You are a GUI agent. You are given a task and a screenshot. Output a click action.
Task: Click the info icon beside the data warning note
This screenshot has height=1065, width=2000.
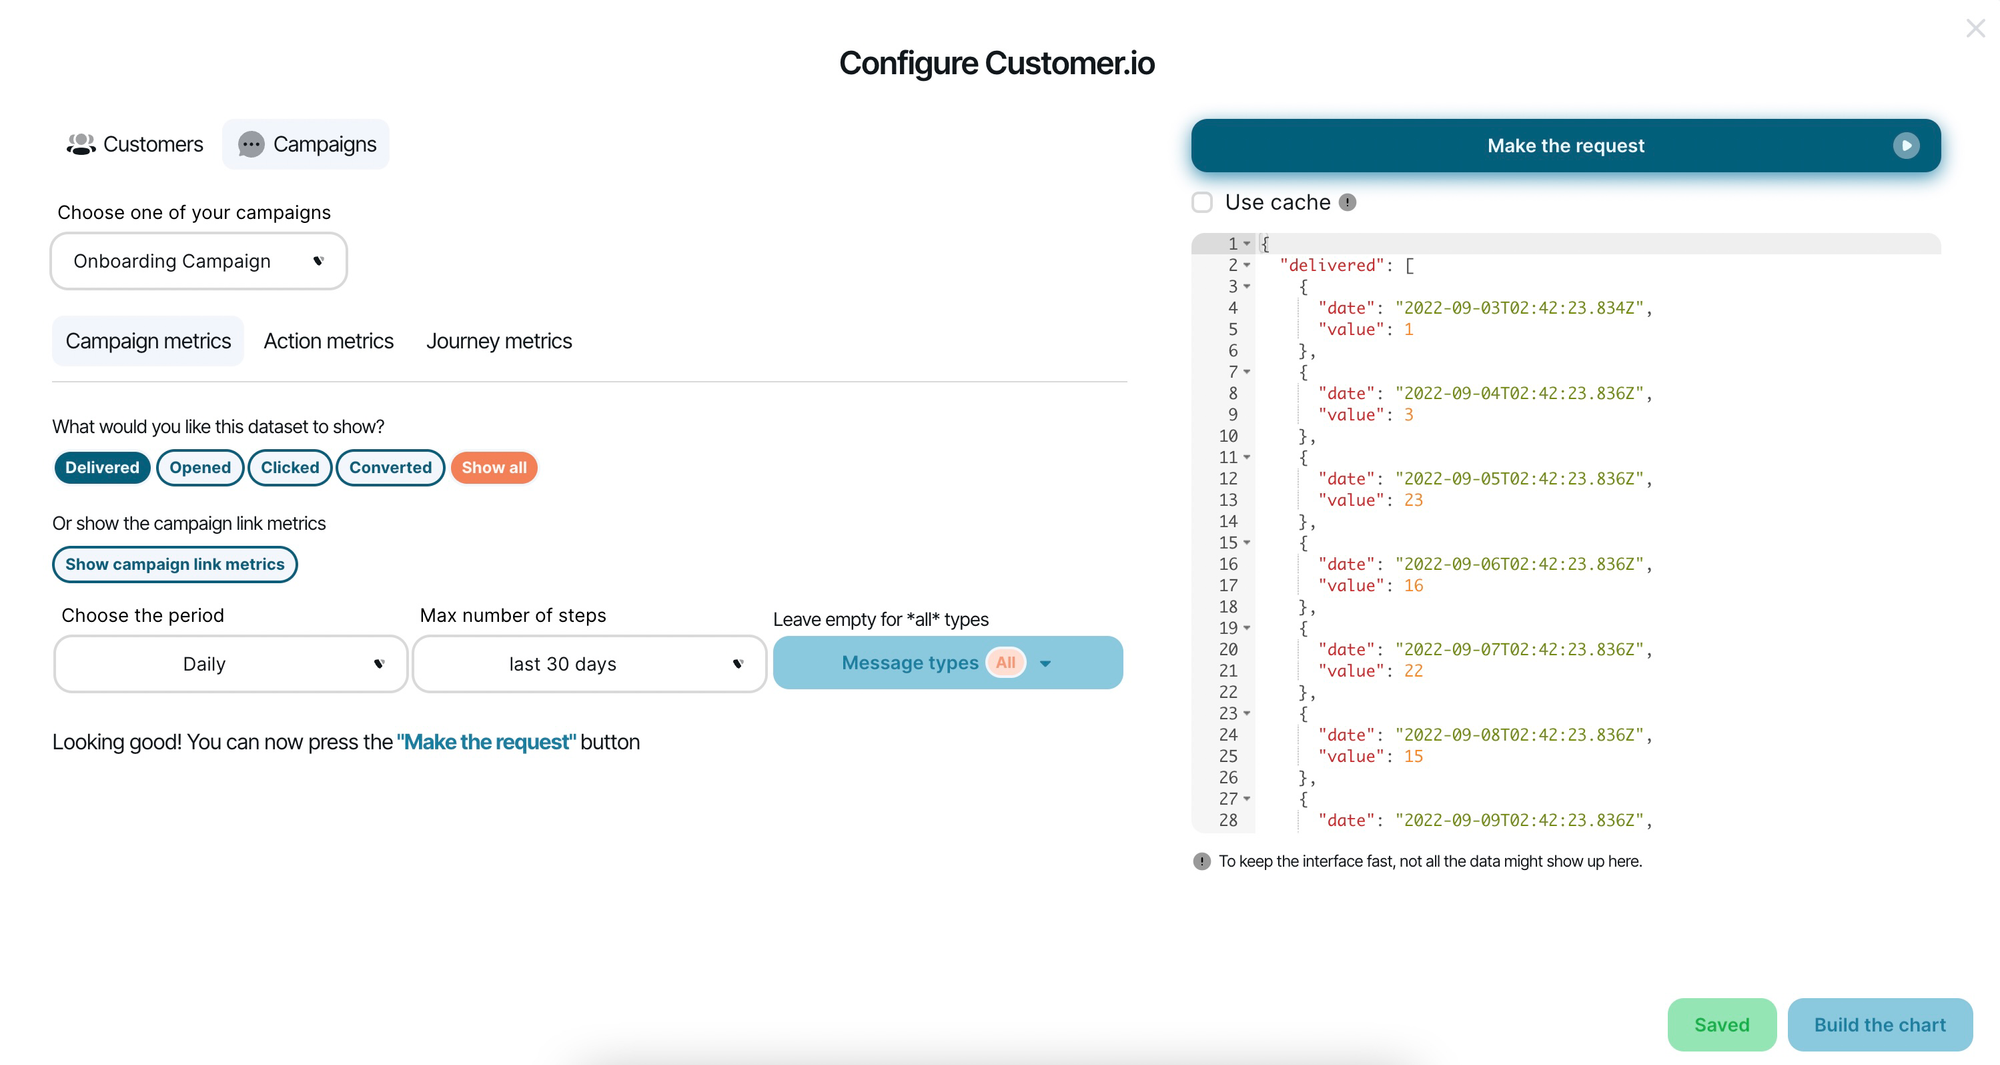click(1201, 861)
